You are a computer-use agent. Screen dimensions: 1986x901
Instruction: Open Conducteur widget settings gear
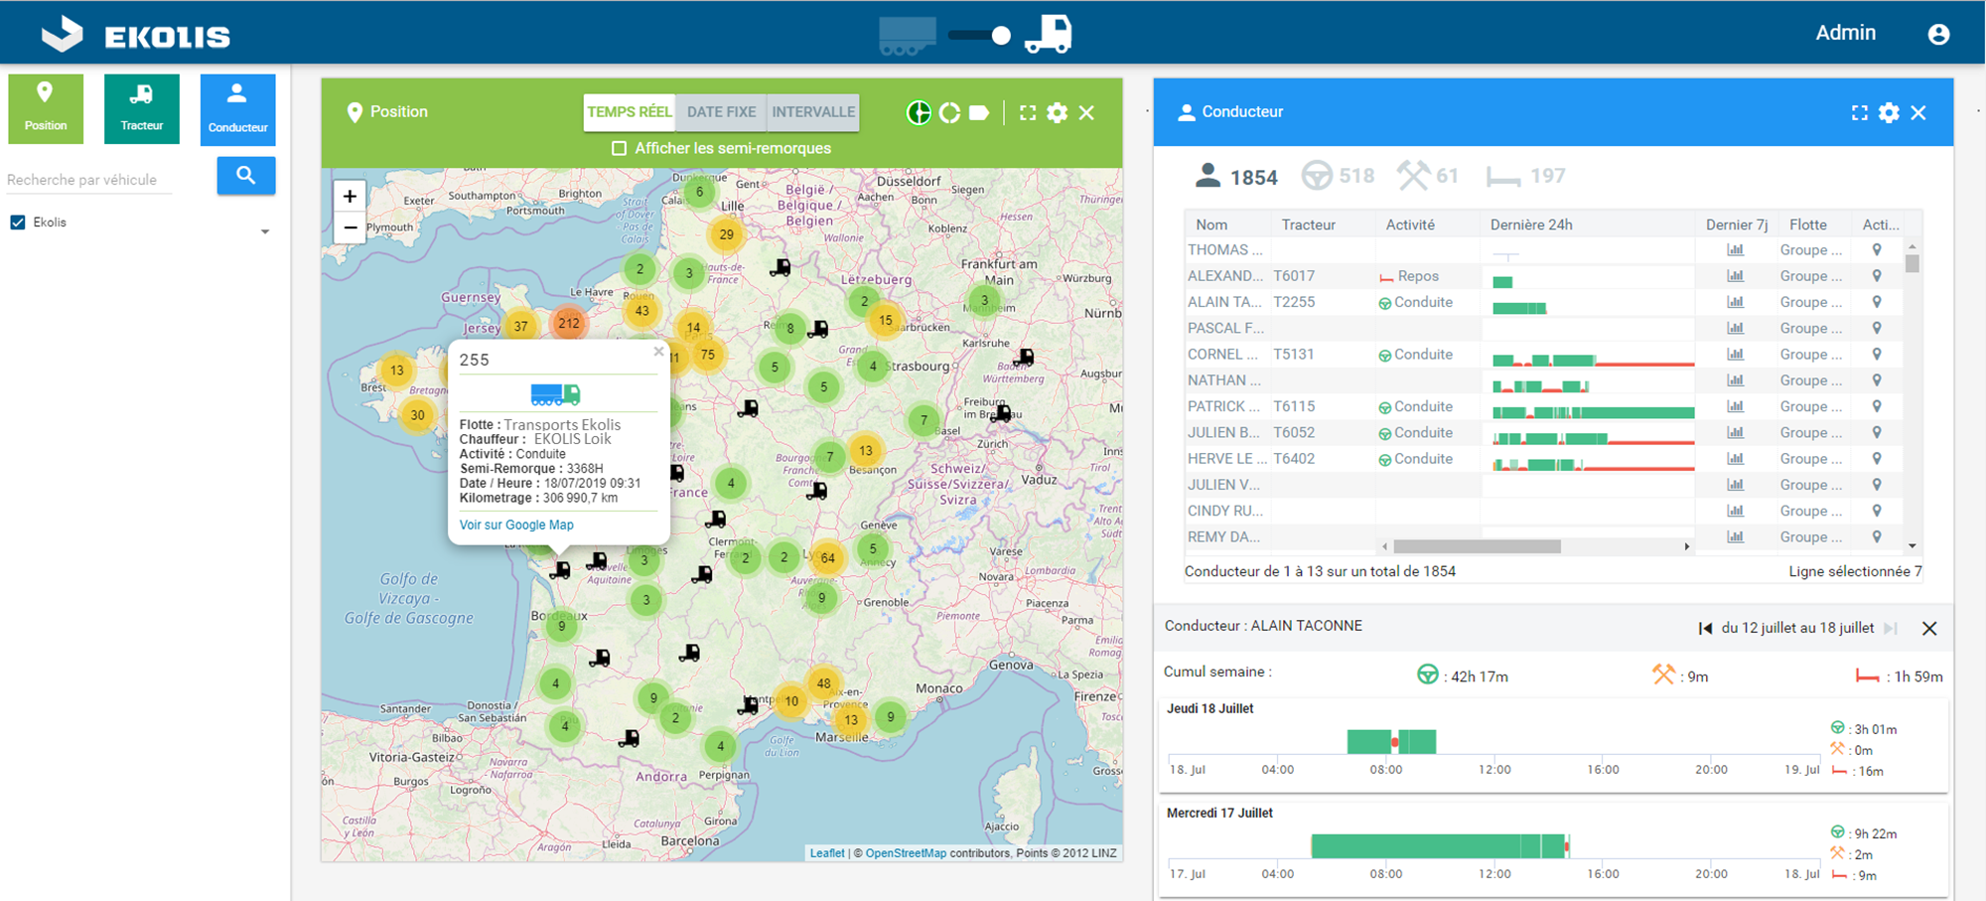tap(1889, 112)
